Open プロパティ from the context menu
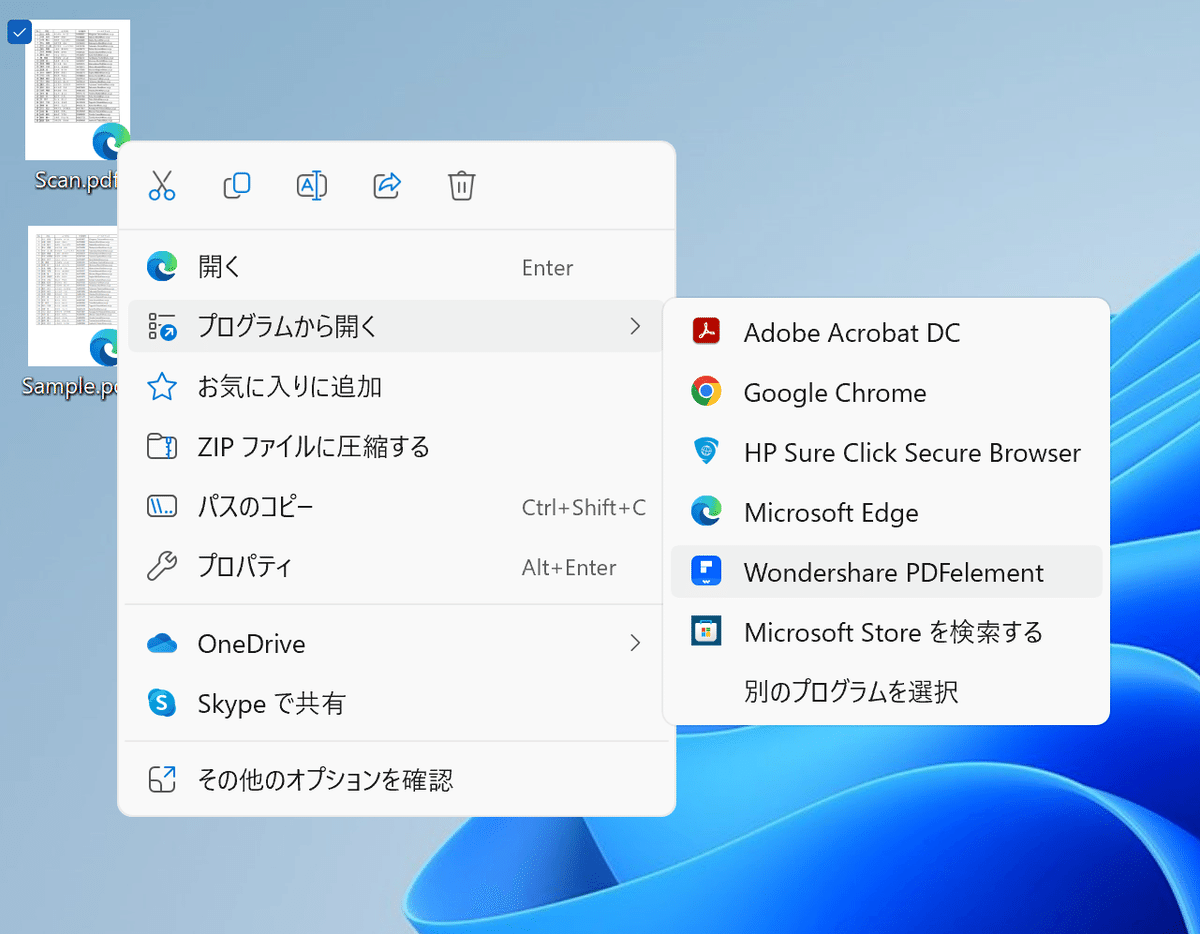This screenshot has height=934, width=1200. tap(397, 567)
